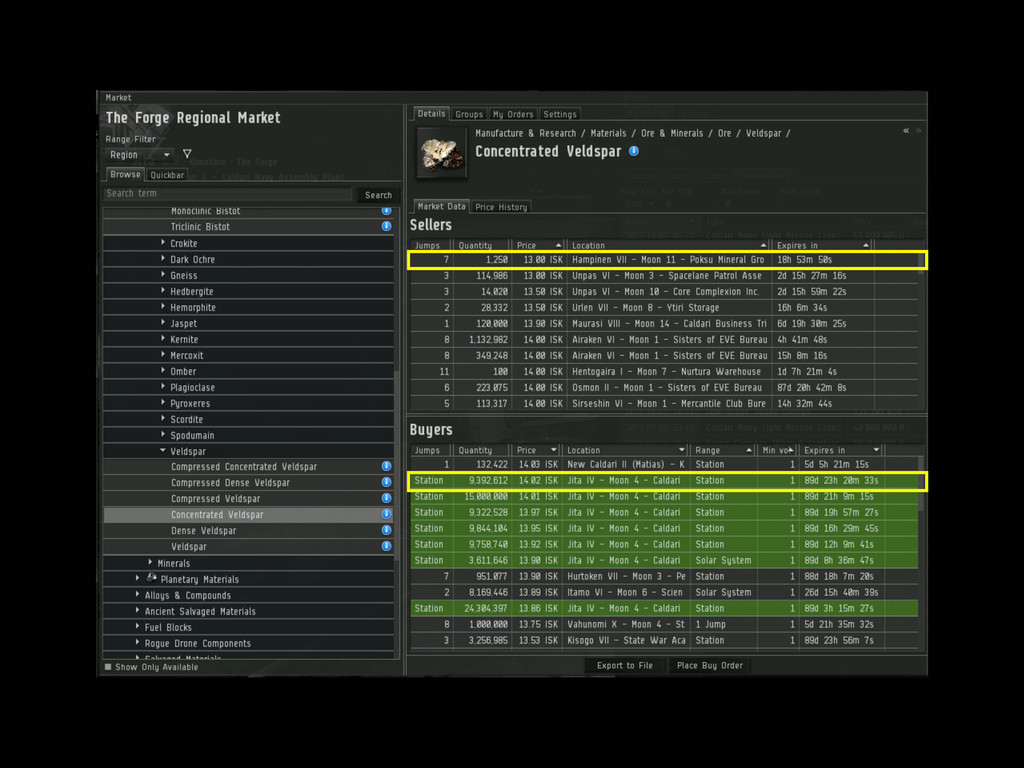Image resolution: width=1024 pixels, height=768 pixels.
Task: Toggle Show Only Available checkbox
Action: 108,667
